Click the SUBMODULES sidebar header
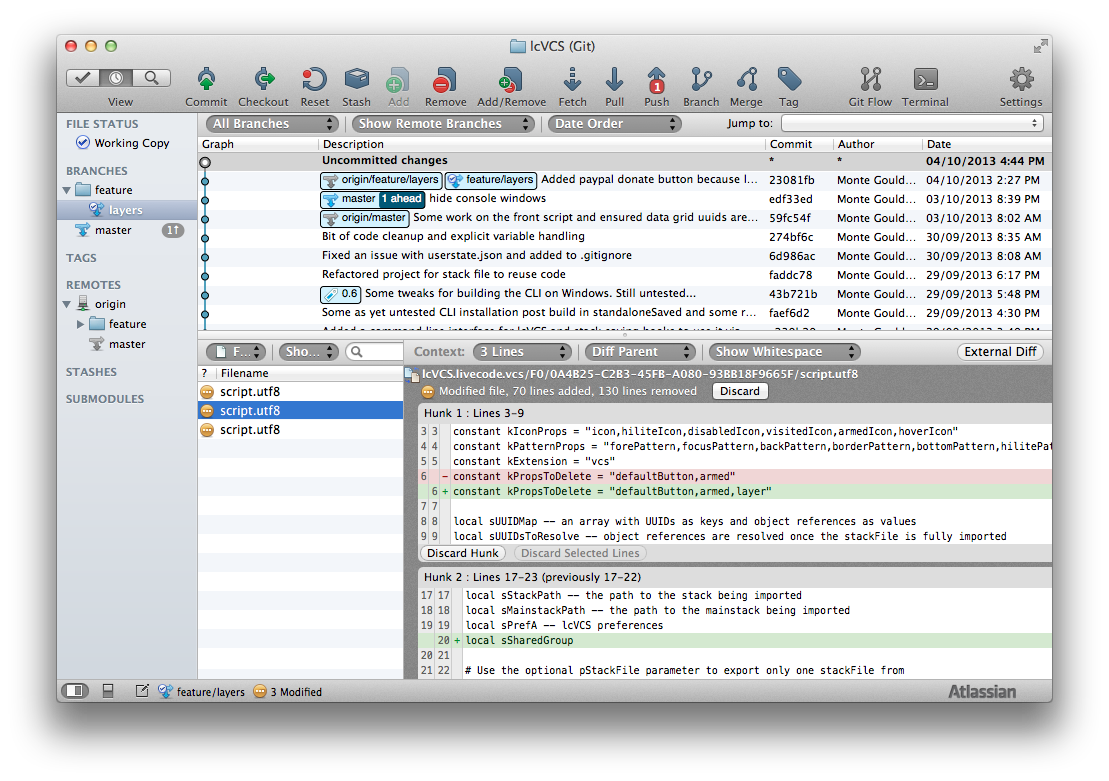 coord(105,399)
